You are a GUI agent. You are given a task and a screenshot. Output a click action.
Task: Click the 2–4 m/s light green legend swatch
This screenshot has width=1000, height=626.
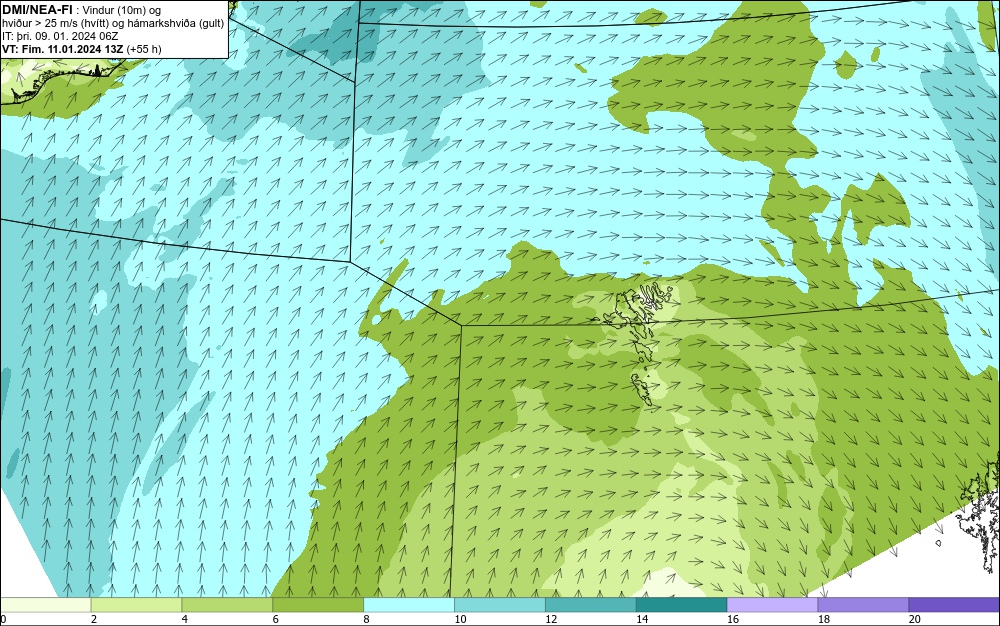pyautogui.click(x=136, y=604)
